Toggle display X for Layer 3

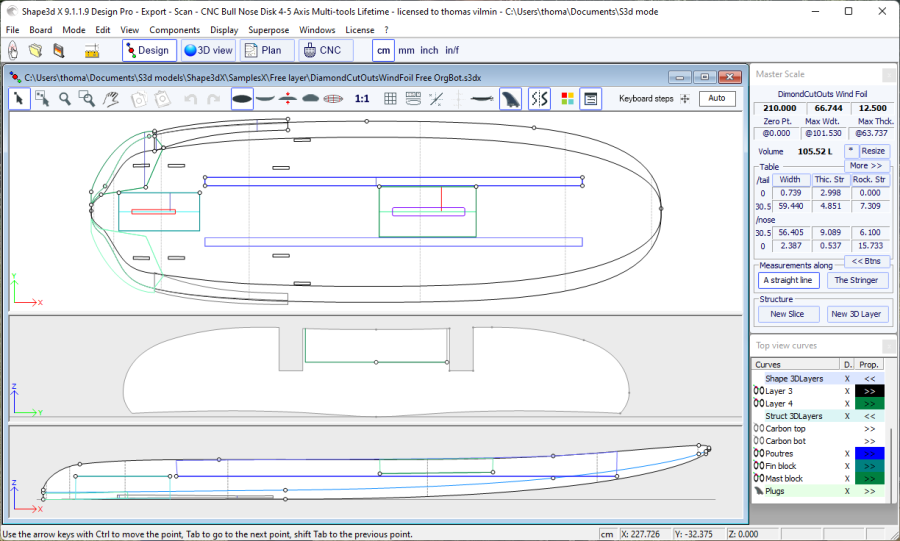click(847, 391)
